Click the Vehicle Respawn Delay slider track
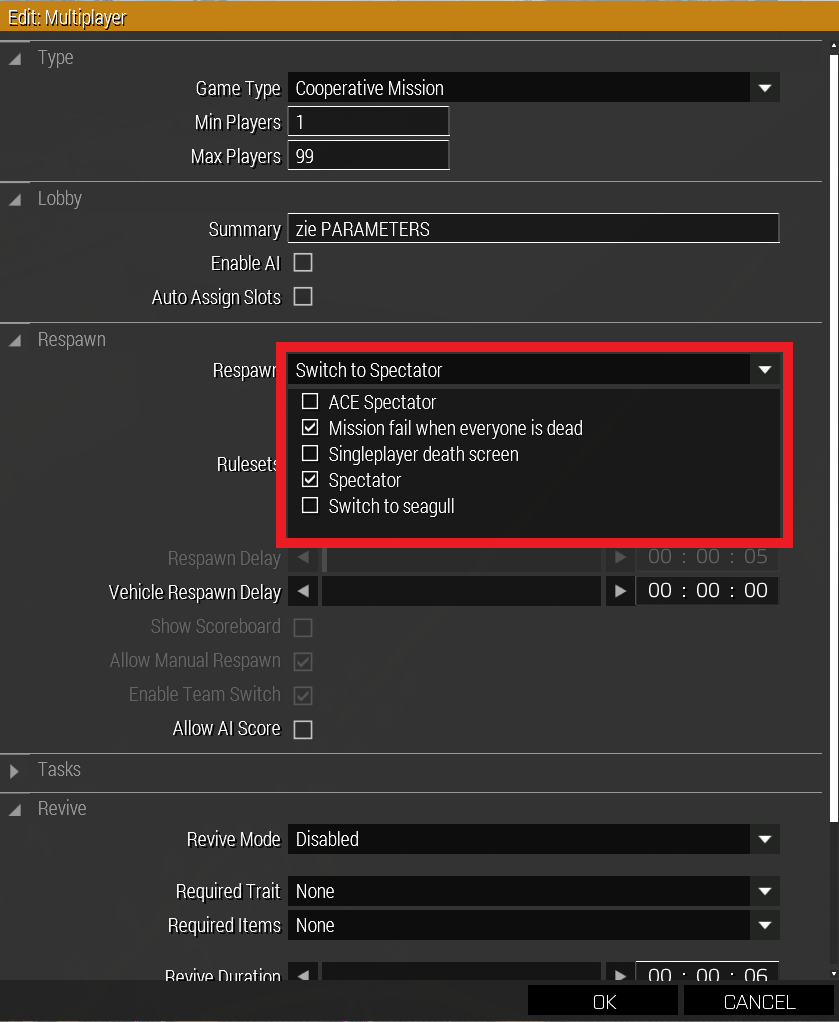The image size is (839, 1022). pyautogui.click(x=461, y=591)
